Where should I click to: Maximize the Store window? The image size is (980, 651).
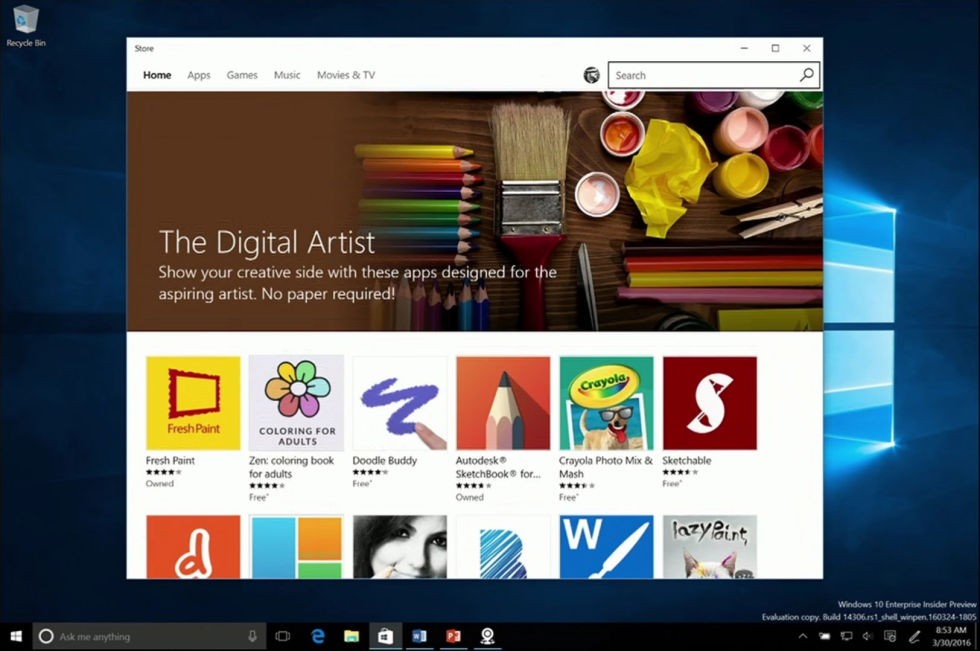tap(775, 48)
